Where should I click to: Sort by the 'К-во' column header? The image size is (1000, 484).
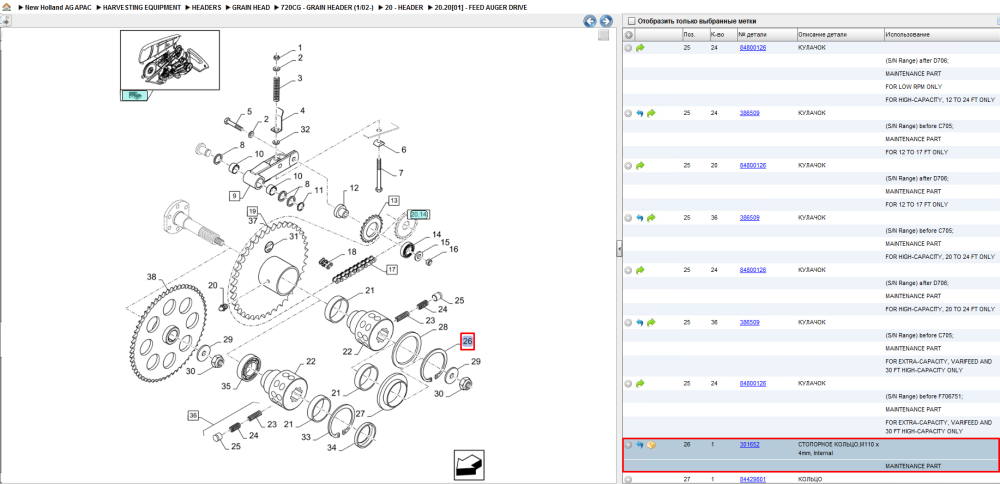pos(722,34)
